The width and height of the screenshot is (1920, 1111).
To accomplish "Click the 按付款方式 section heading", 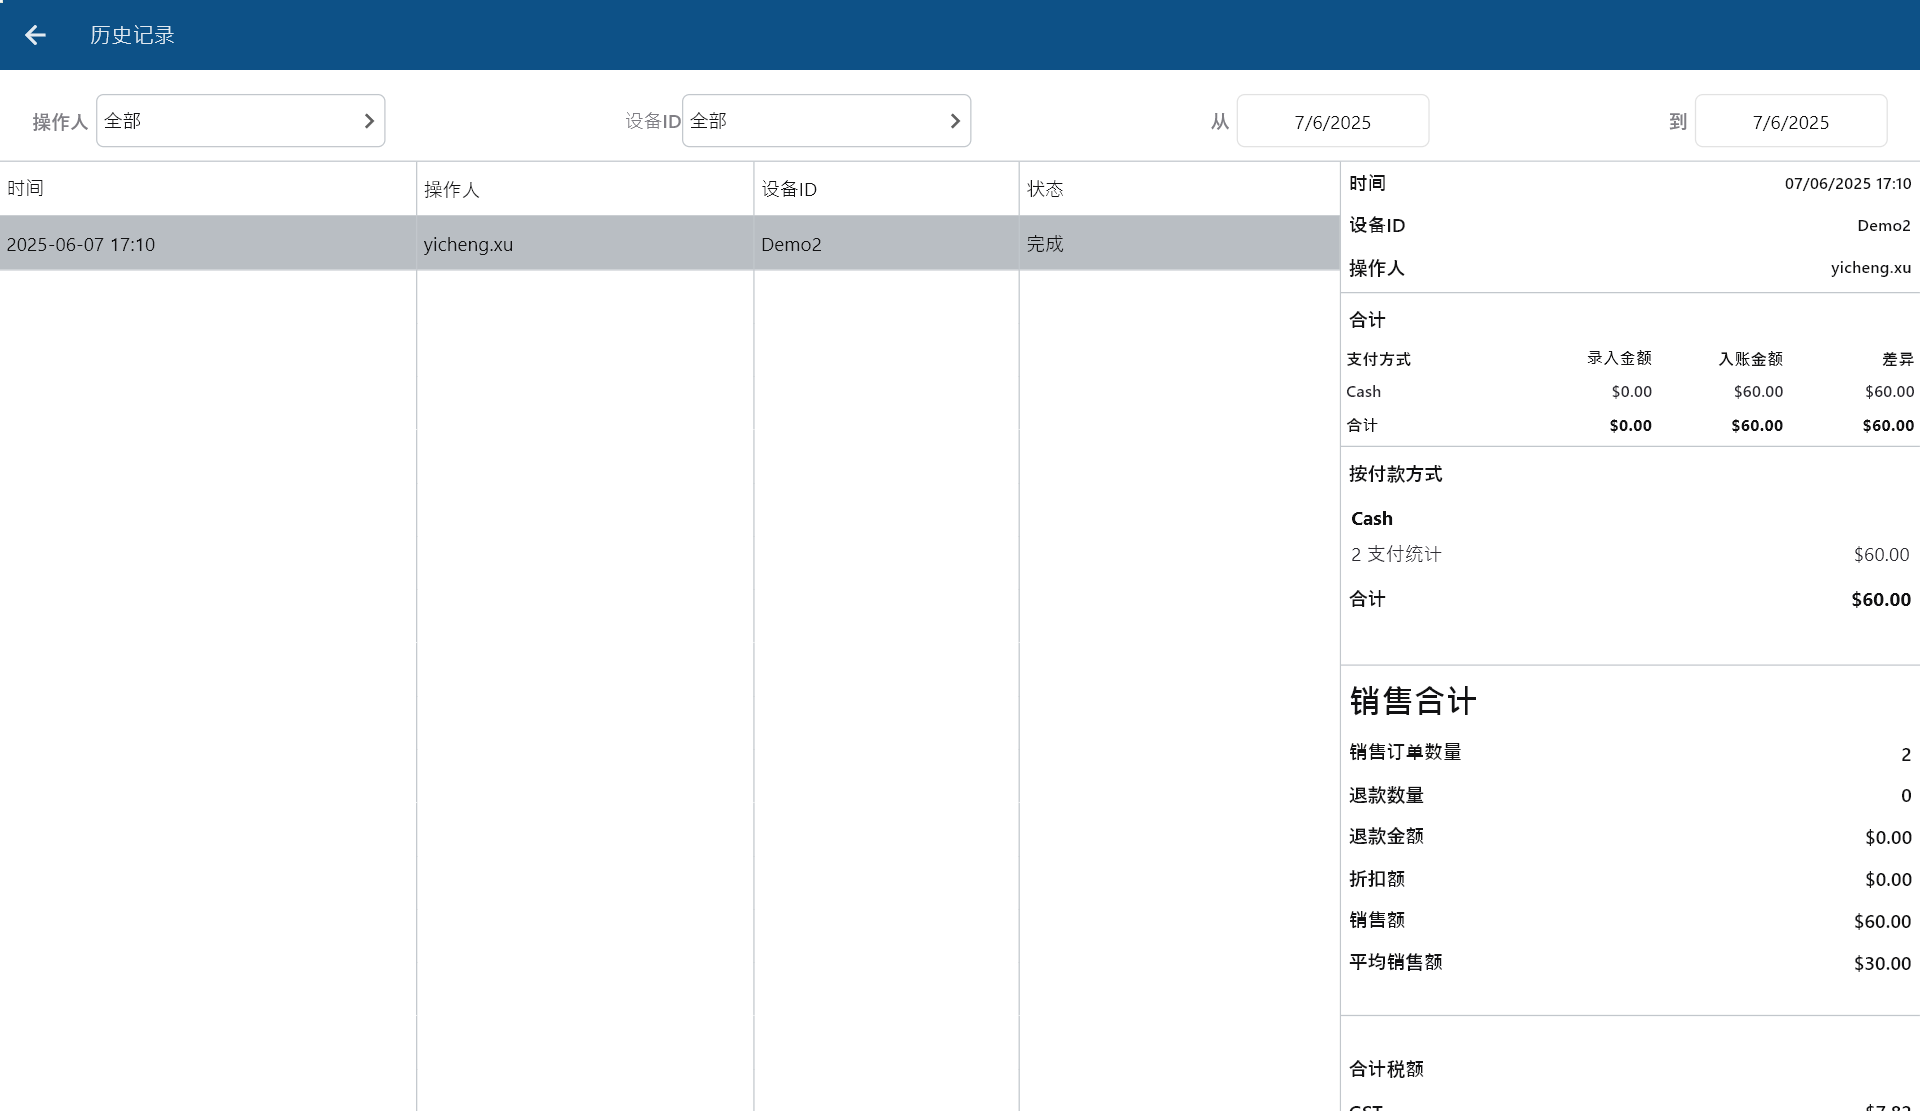I will tap(1395, 474).
